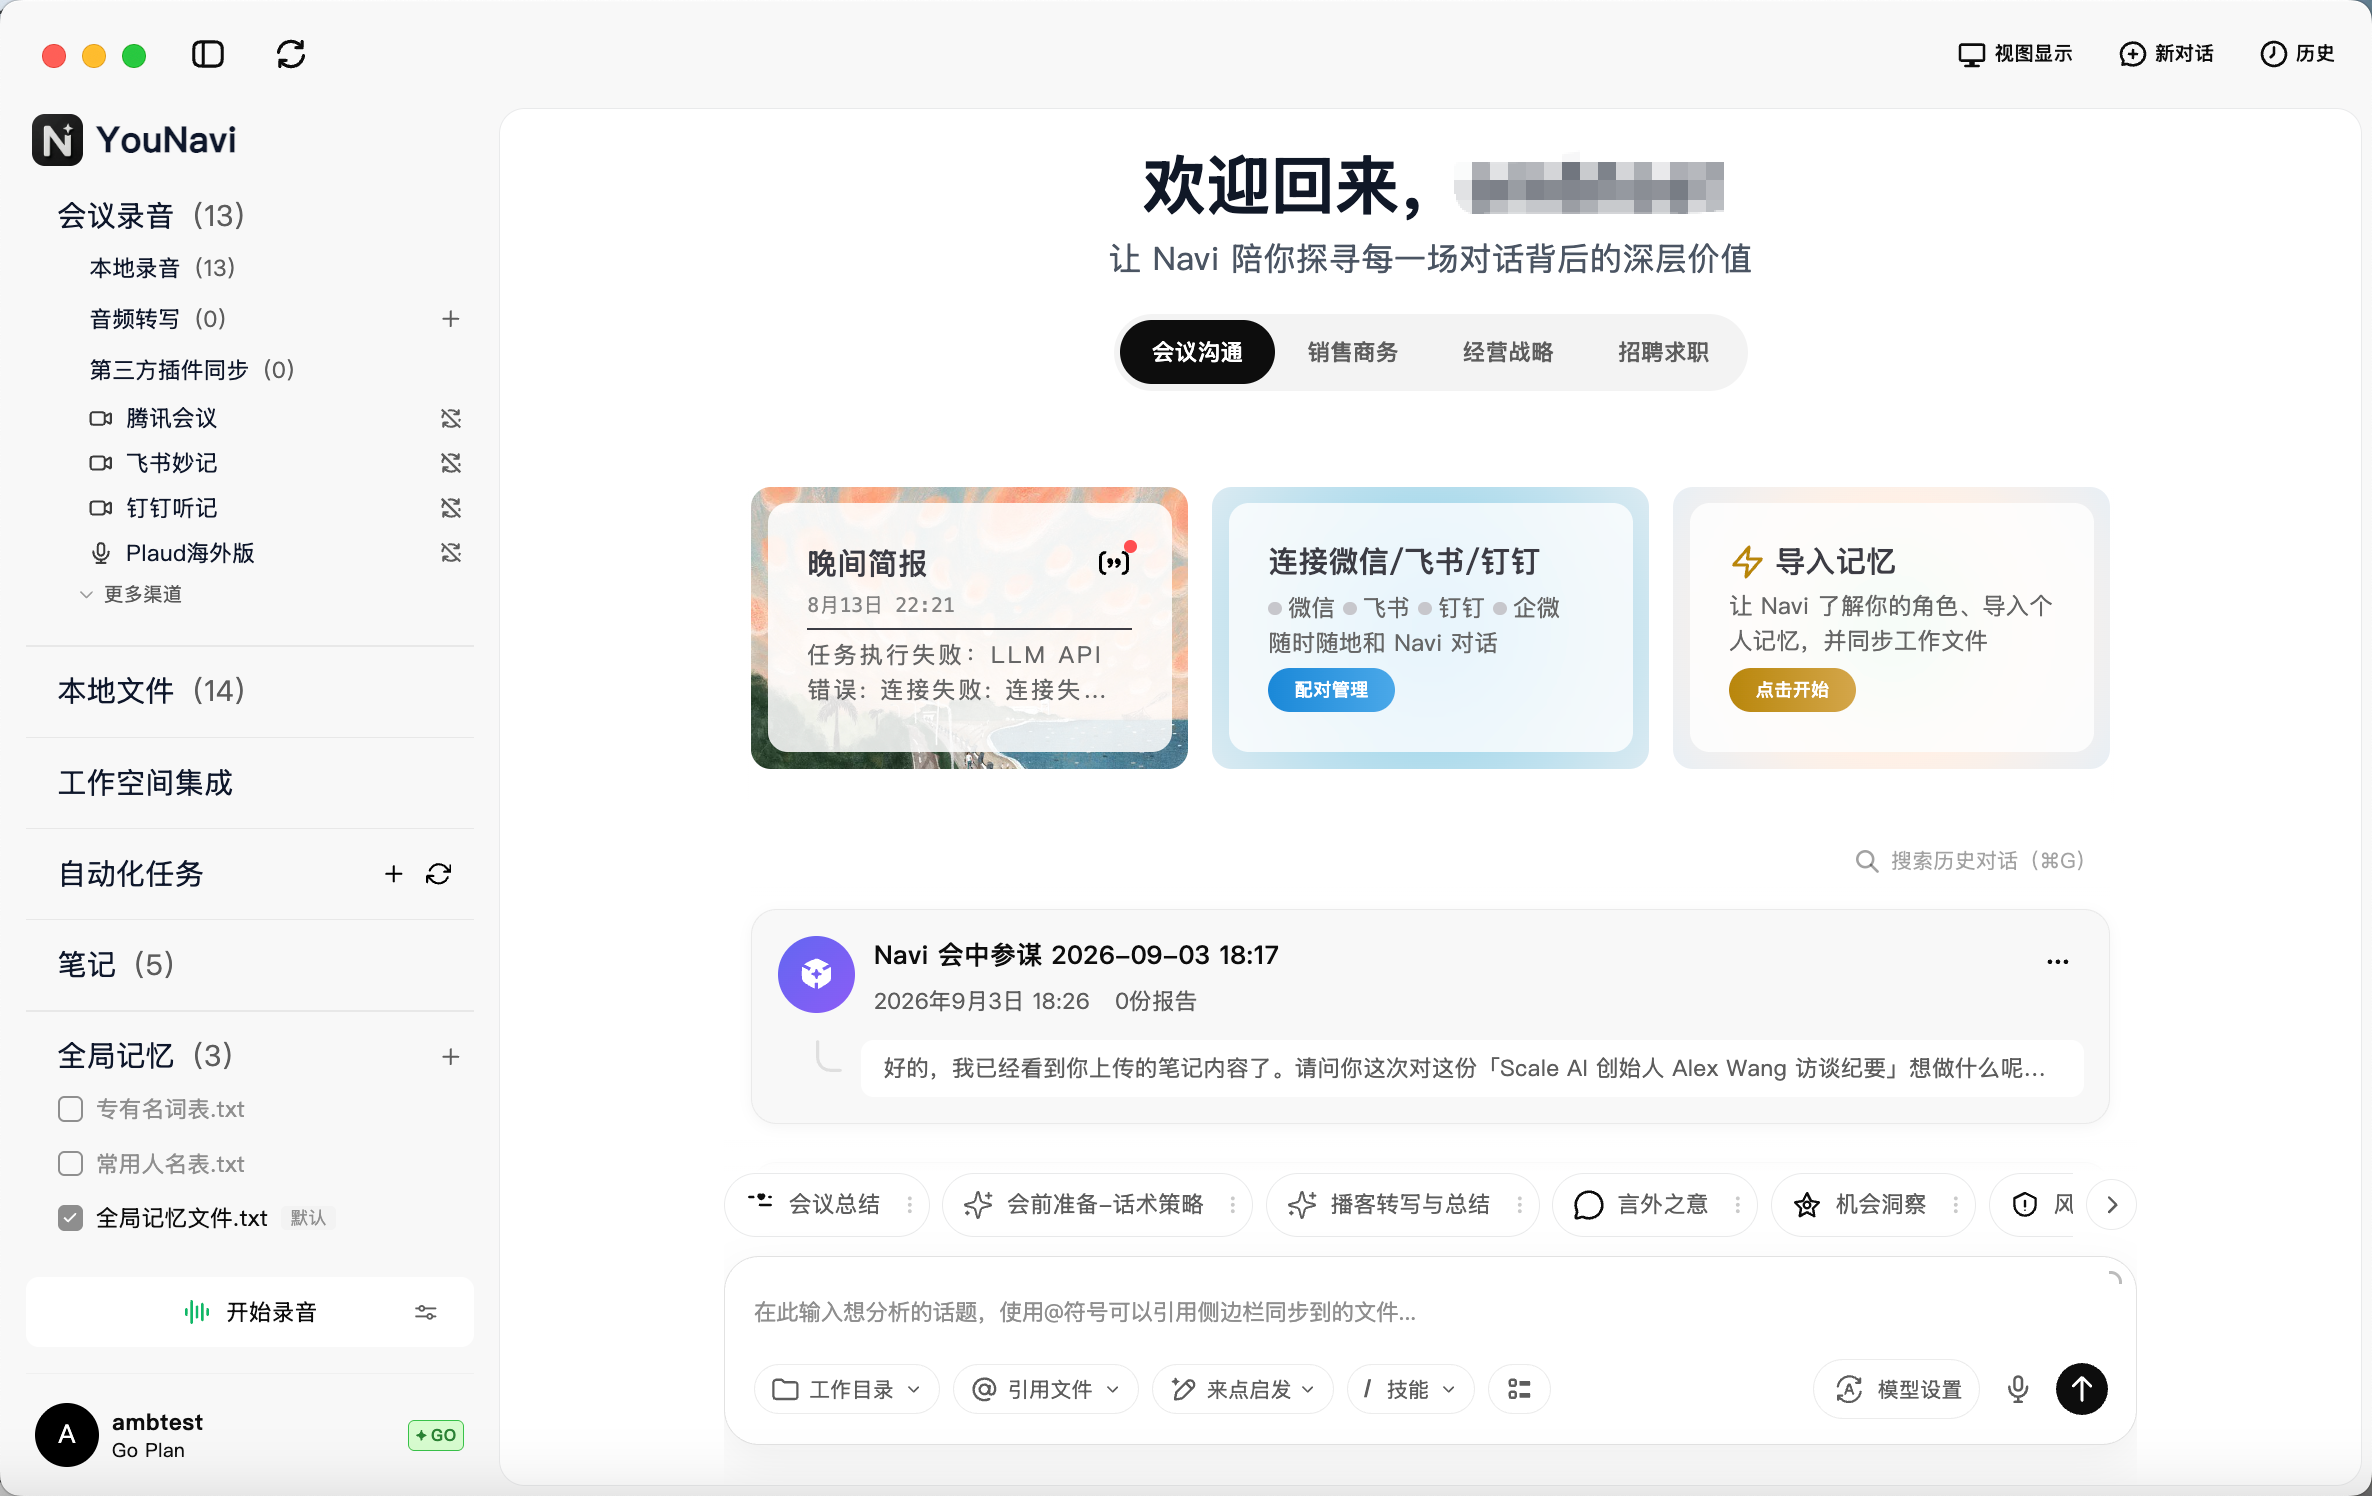The image size is (2372, 1496).
Task: Select the 言外之意 chip
Action: point(1654,1205)
